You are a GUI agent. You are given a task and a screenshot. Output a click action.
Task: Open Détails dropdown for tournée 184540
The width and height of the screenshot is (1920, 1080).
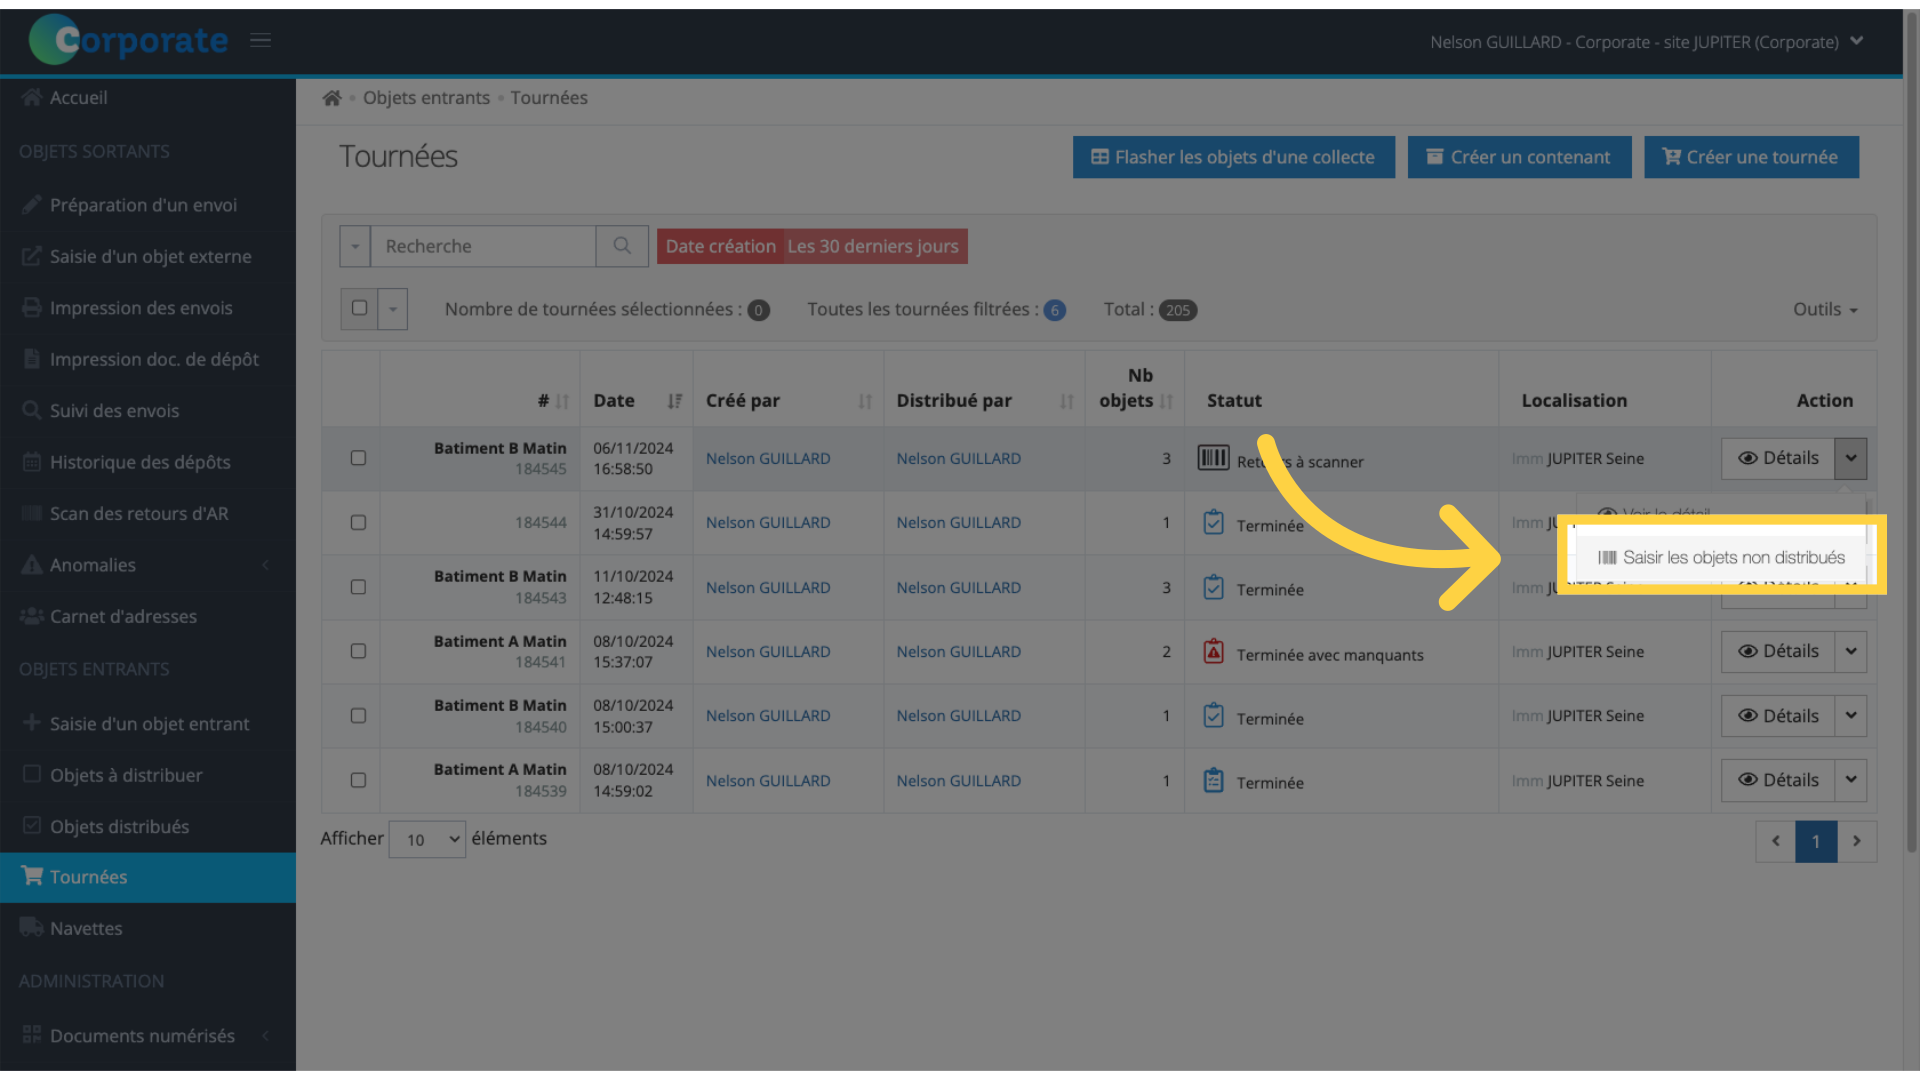(x=1851, y=716)
